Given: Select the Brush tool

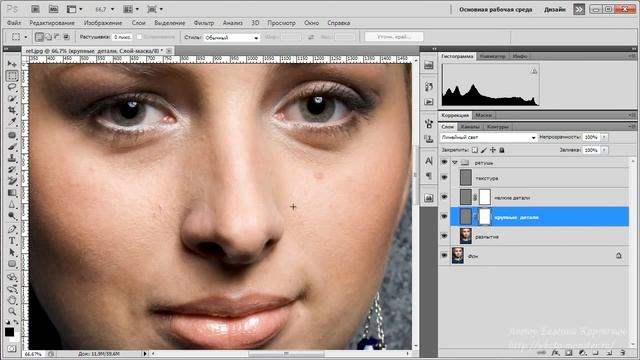Looking at the screenshot, I should pos(12,147).
